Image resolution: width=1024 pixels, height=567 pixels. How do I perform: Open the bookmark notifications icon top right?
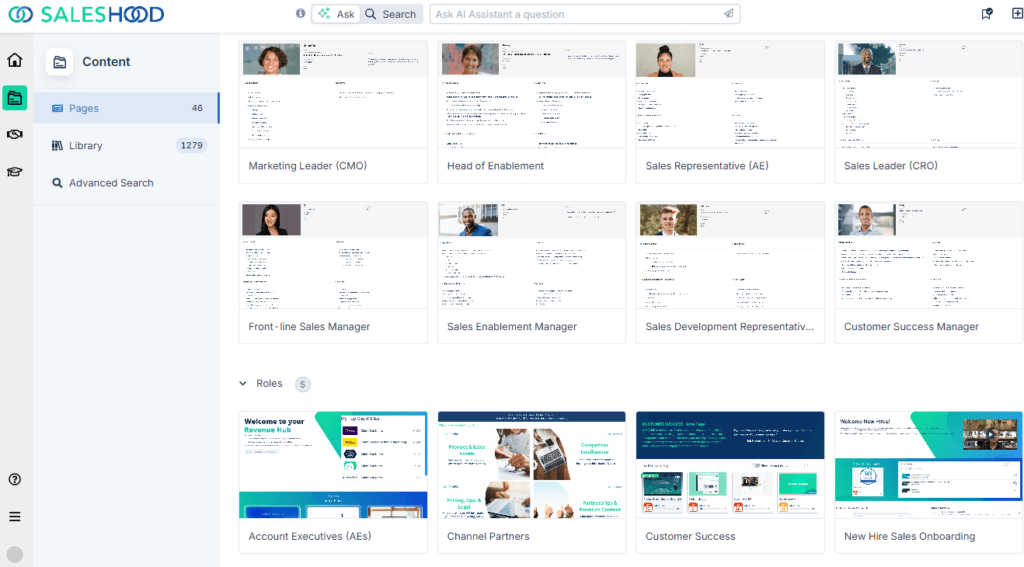click(987, 14)
